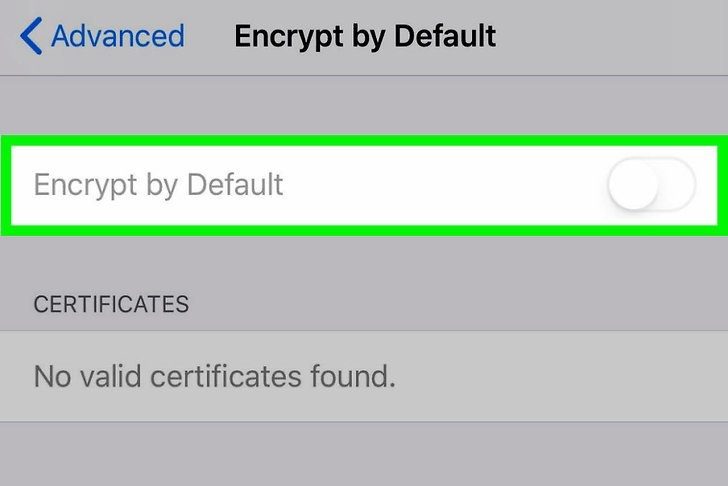This screenshot has height=486, width=728.
Task: Click the empty space in the Encrypt row
Action: pos(440,186)
